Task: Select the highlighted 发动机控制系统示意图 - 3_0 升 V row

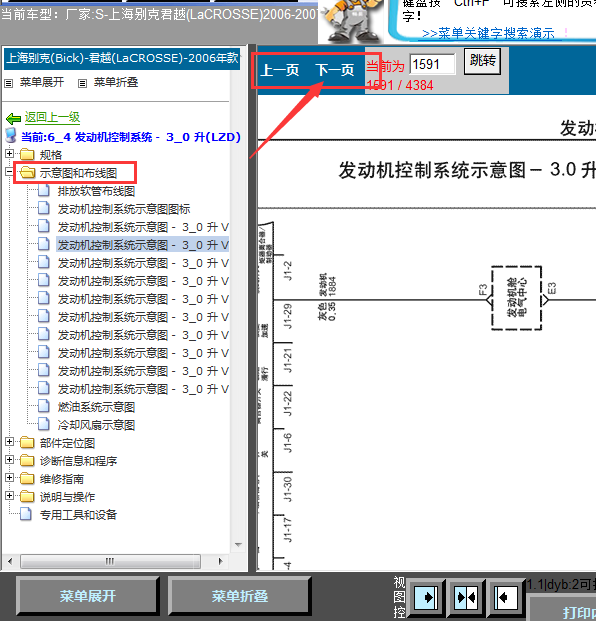Action: [143, 245]
